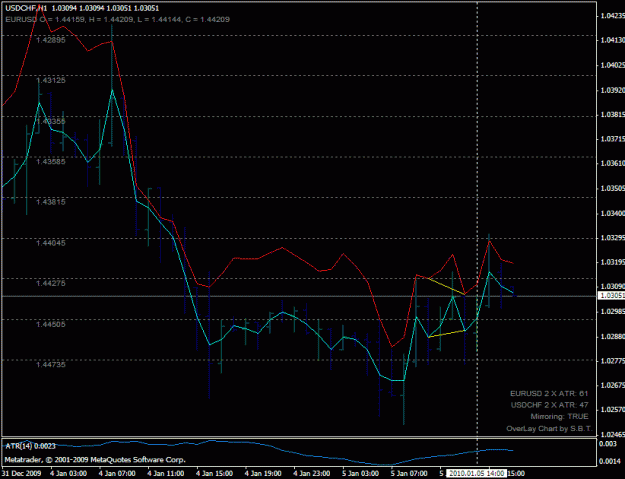Click the 1.03195 price scale value
Viewport: 625px width, 479px height.
[x=613, y=262]
